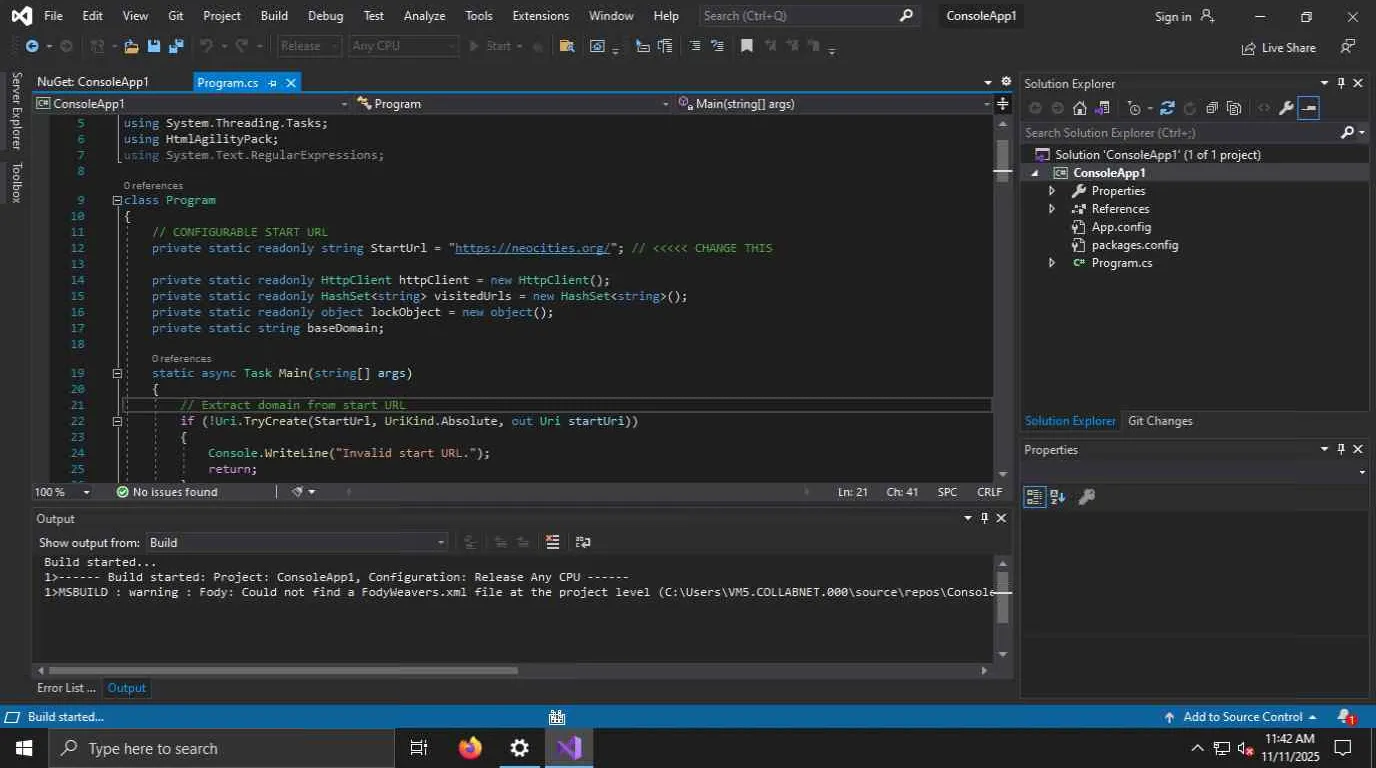The width and height of the screenshot is (1376, 768).
Task: Click the Clear All output icon
Action: pyautogui.click(x=552, y=542)
